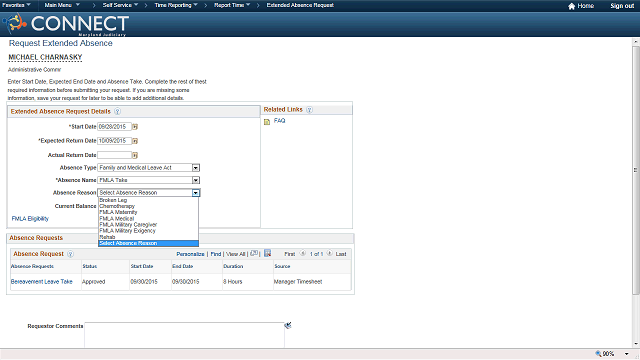Click Personalize in the grid header
This screenshot has height=360, width=640.
click(190, 254)
